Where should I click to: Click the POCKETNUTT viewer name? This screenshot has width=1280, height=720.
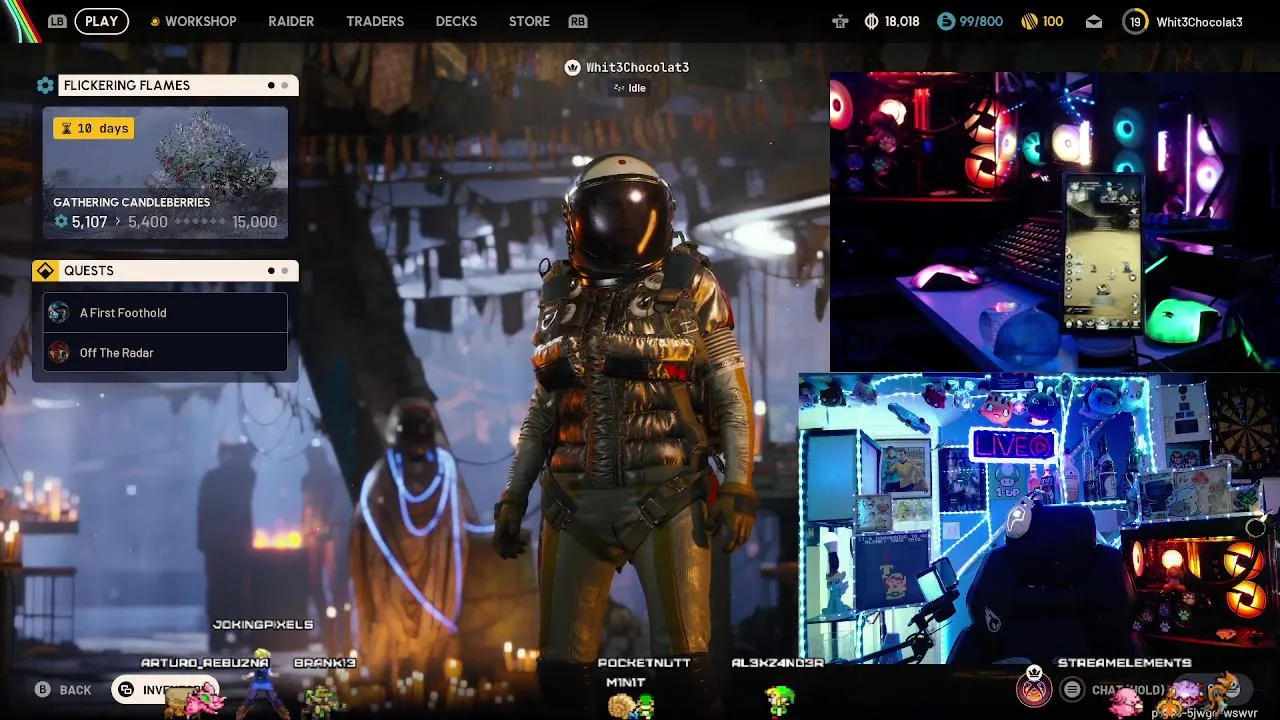[x=644, y=663]
